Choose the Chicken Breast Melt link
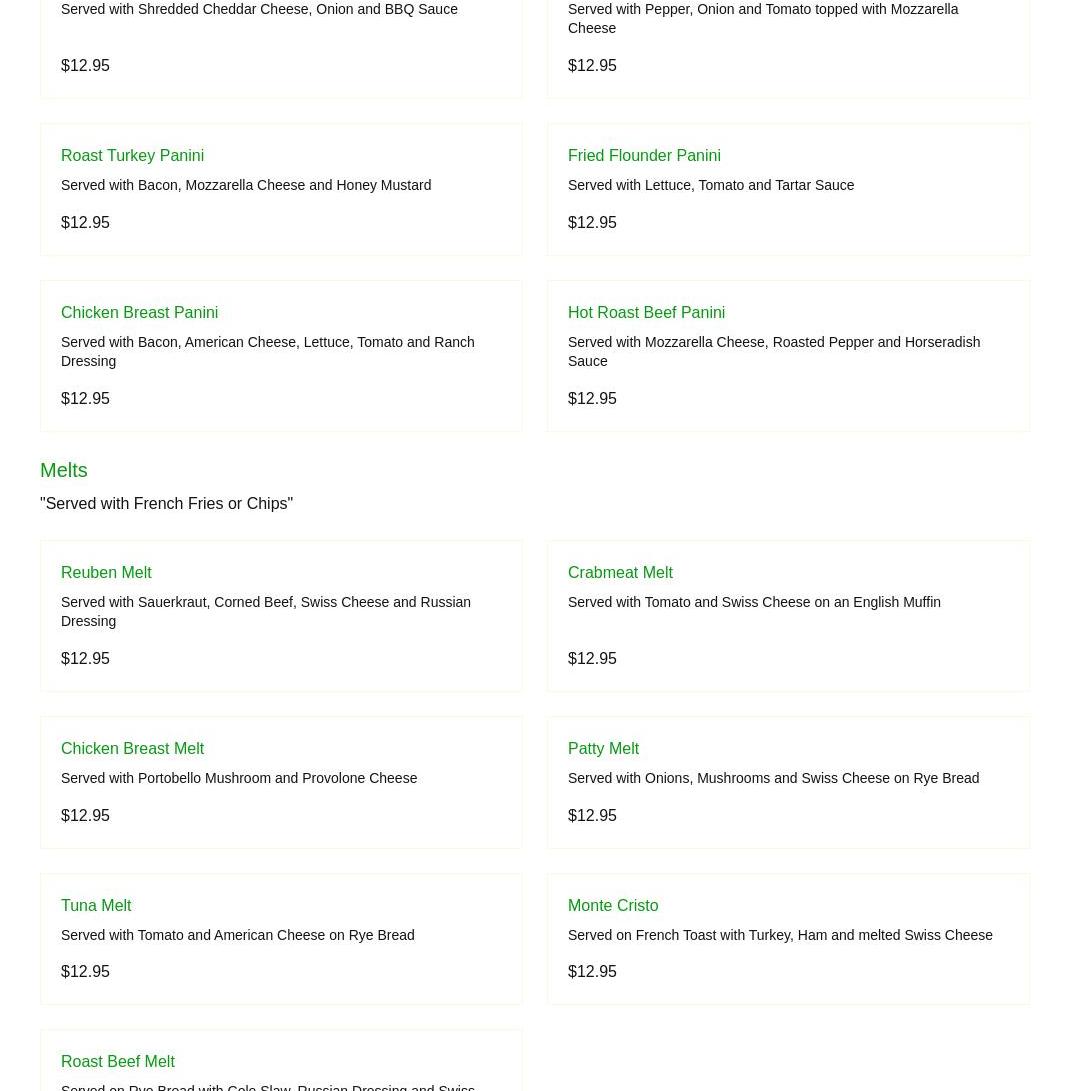 (132, 749)
